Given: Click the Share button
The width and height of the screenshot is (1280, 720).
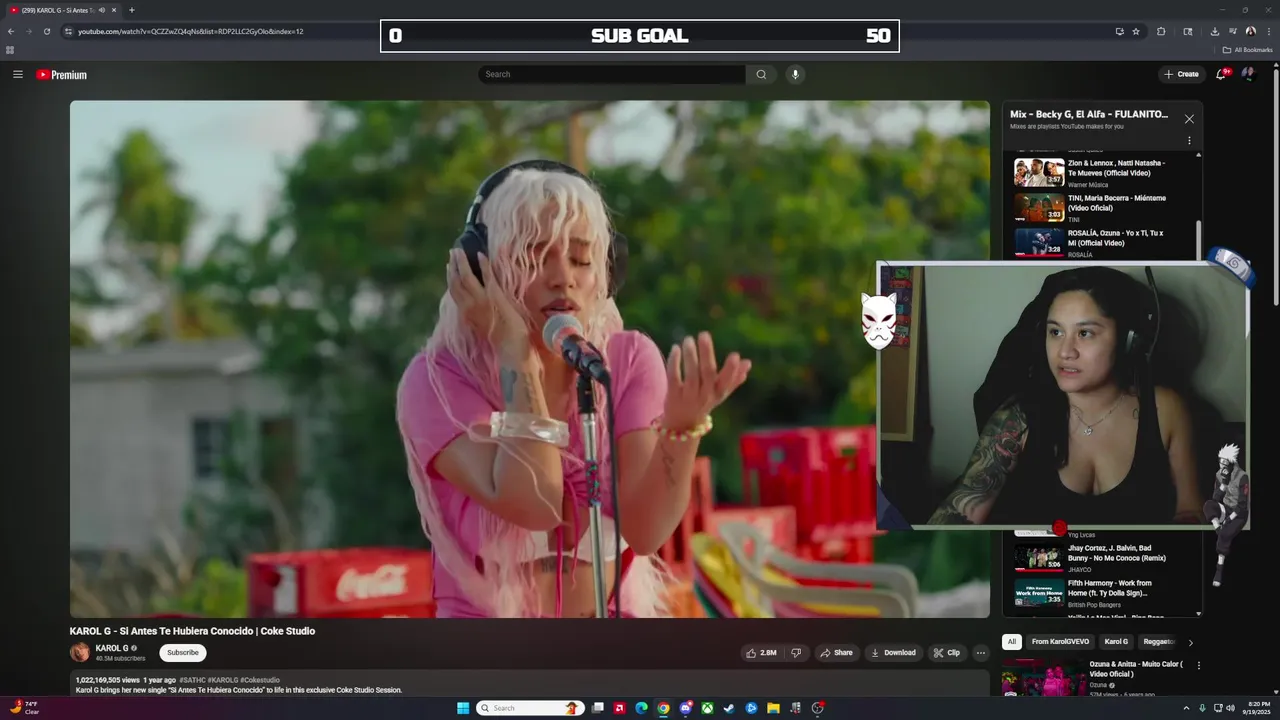Looking at the screenshot, I should (836, 653).
